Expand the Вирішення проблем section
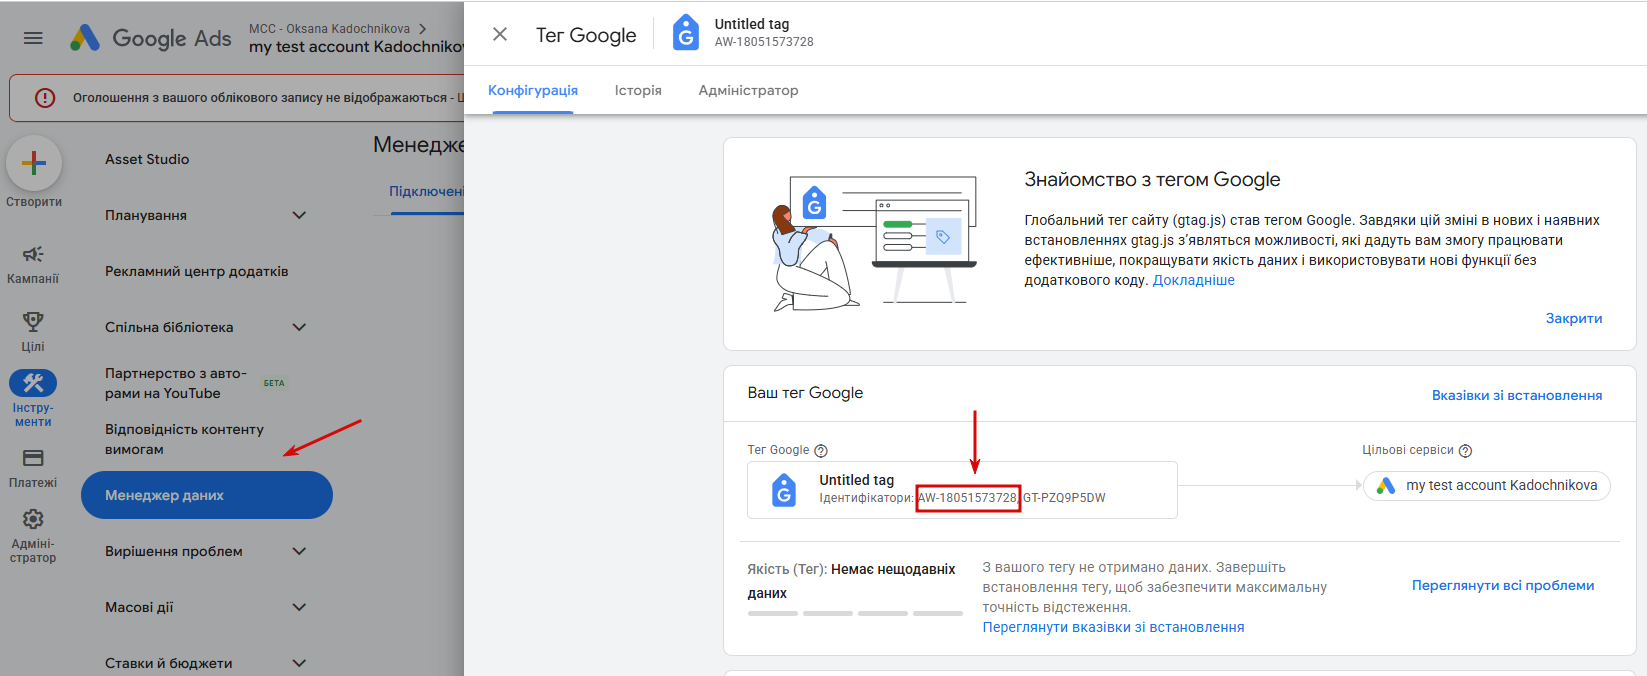The image size is (1647, 676). pos(299,551)
